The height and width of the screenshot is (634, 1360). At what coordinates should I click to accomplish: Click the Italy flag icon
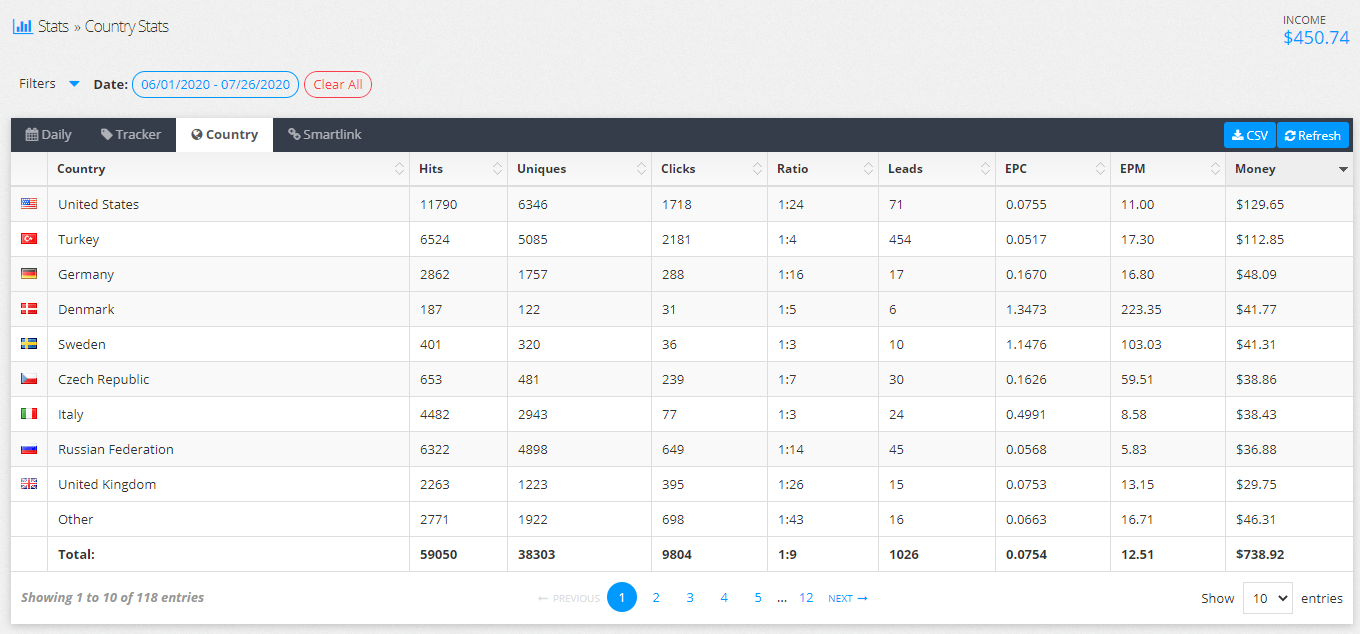click(x=29, y=414)
